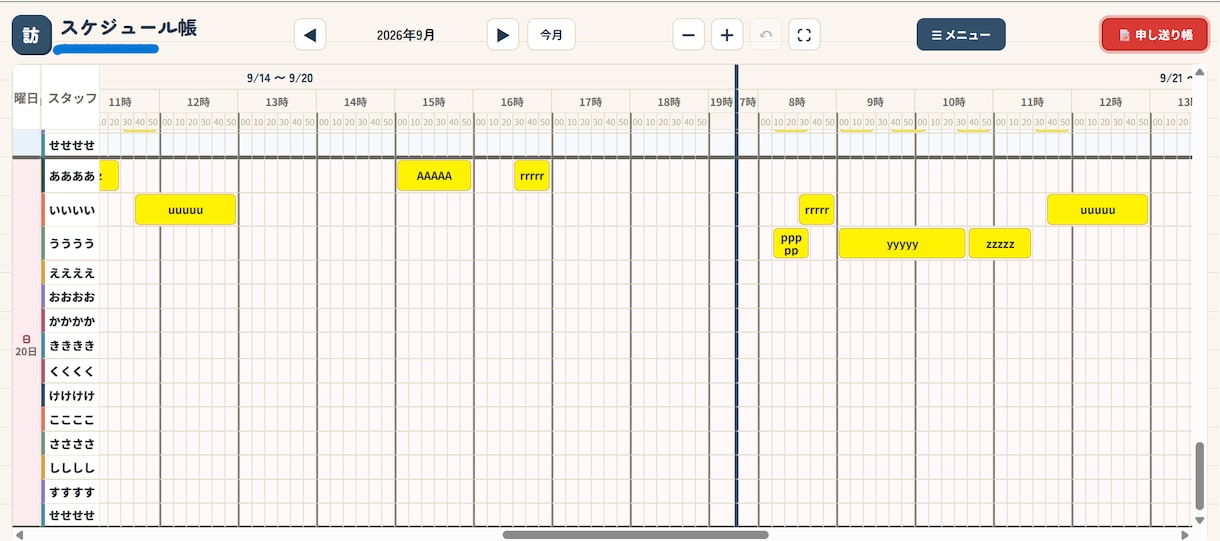Click staff name きききき
The width and height of the screenshot is (1220, 541).
click(72, 346)
